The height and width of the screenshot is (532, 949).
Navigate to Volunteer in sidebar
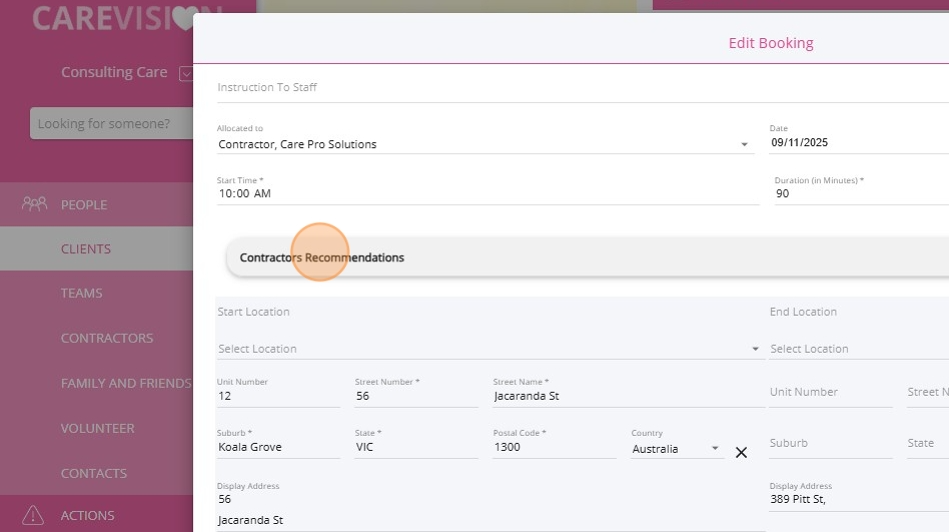tap(98, 428)
